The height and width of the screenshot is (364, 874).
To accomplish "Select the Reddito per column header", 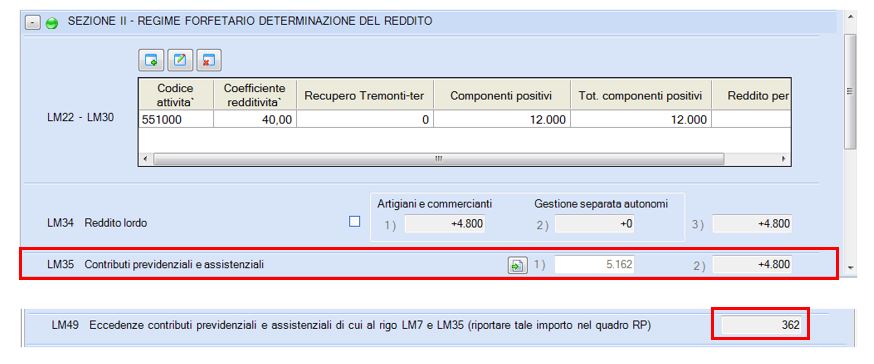I will pyautogui.click(x=752, y=95).
